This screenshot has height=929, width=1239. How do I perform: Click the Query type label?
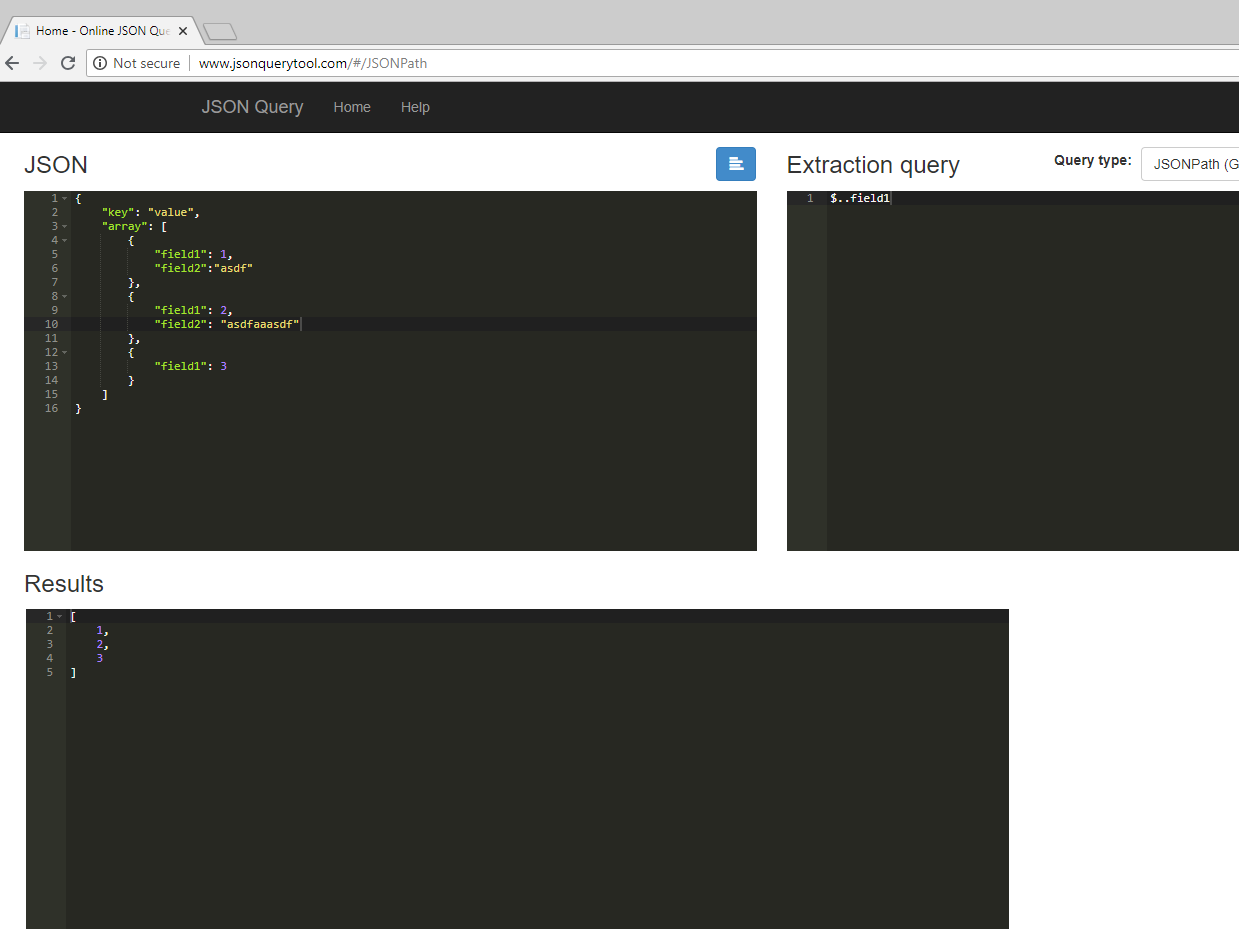point(1093,160)
